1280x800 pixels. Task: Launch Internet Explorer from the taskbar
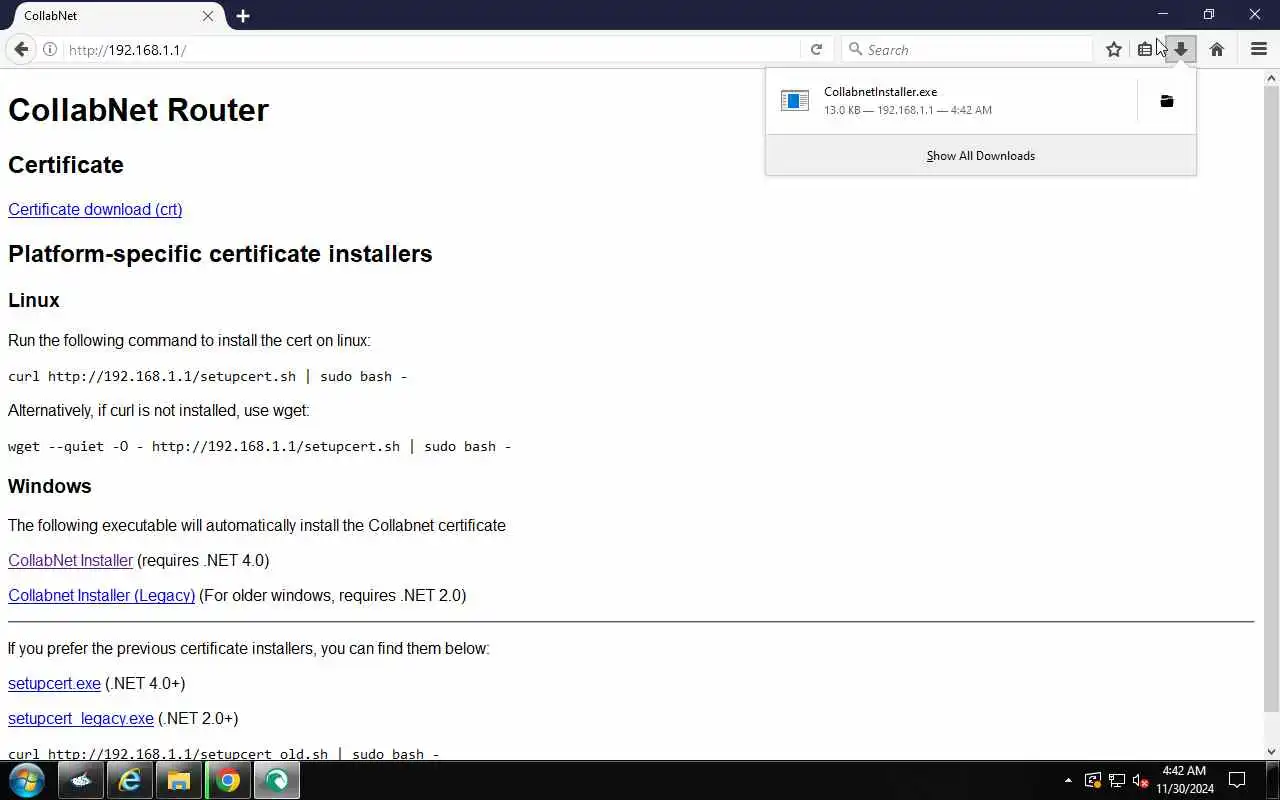(130, 780)
